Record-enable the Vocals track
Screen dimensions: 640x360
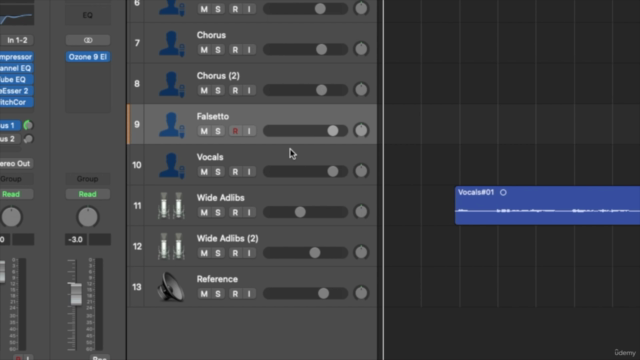[235, 172]
